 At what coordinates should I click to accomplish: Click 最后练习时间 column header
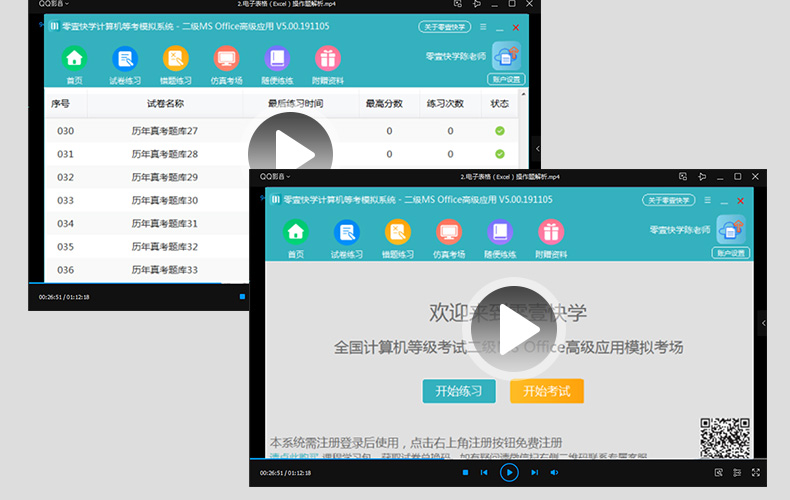[296, 104]
